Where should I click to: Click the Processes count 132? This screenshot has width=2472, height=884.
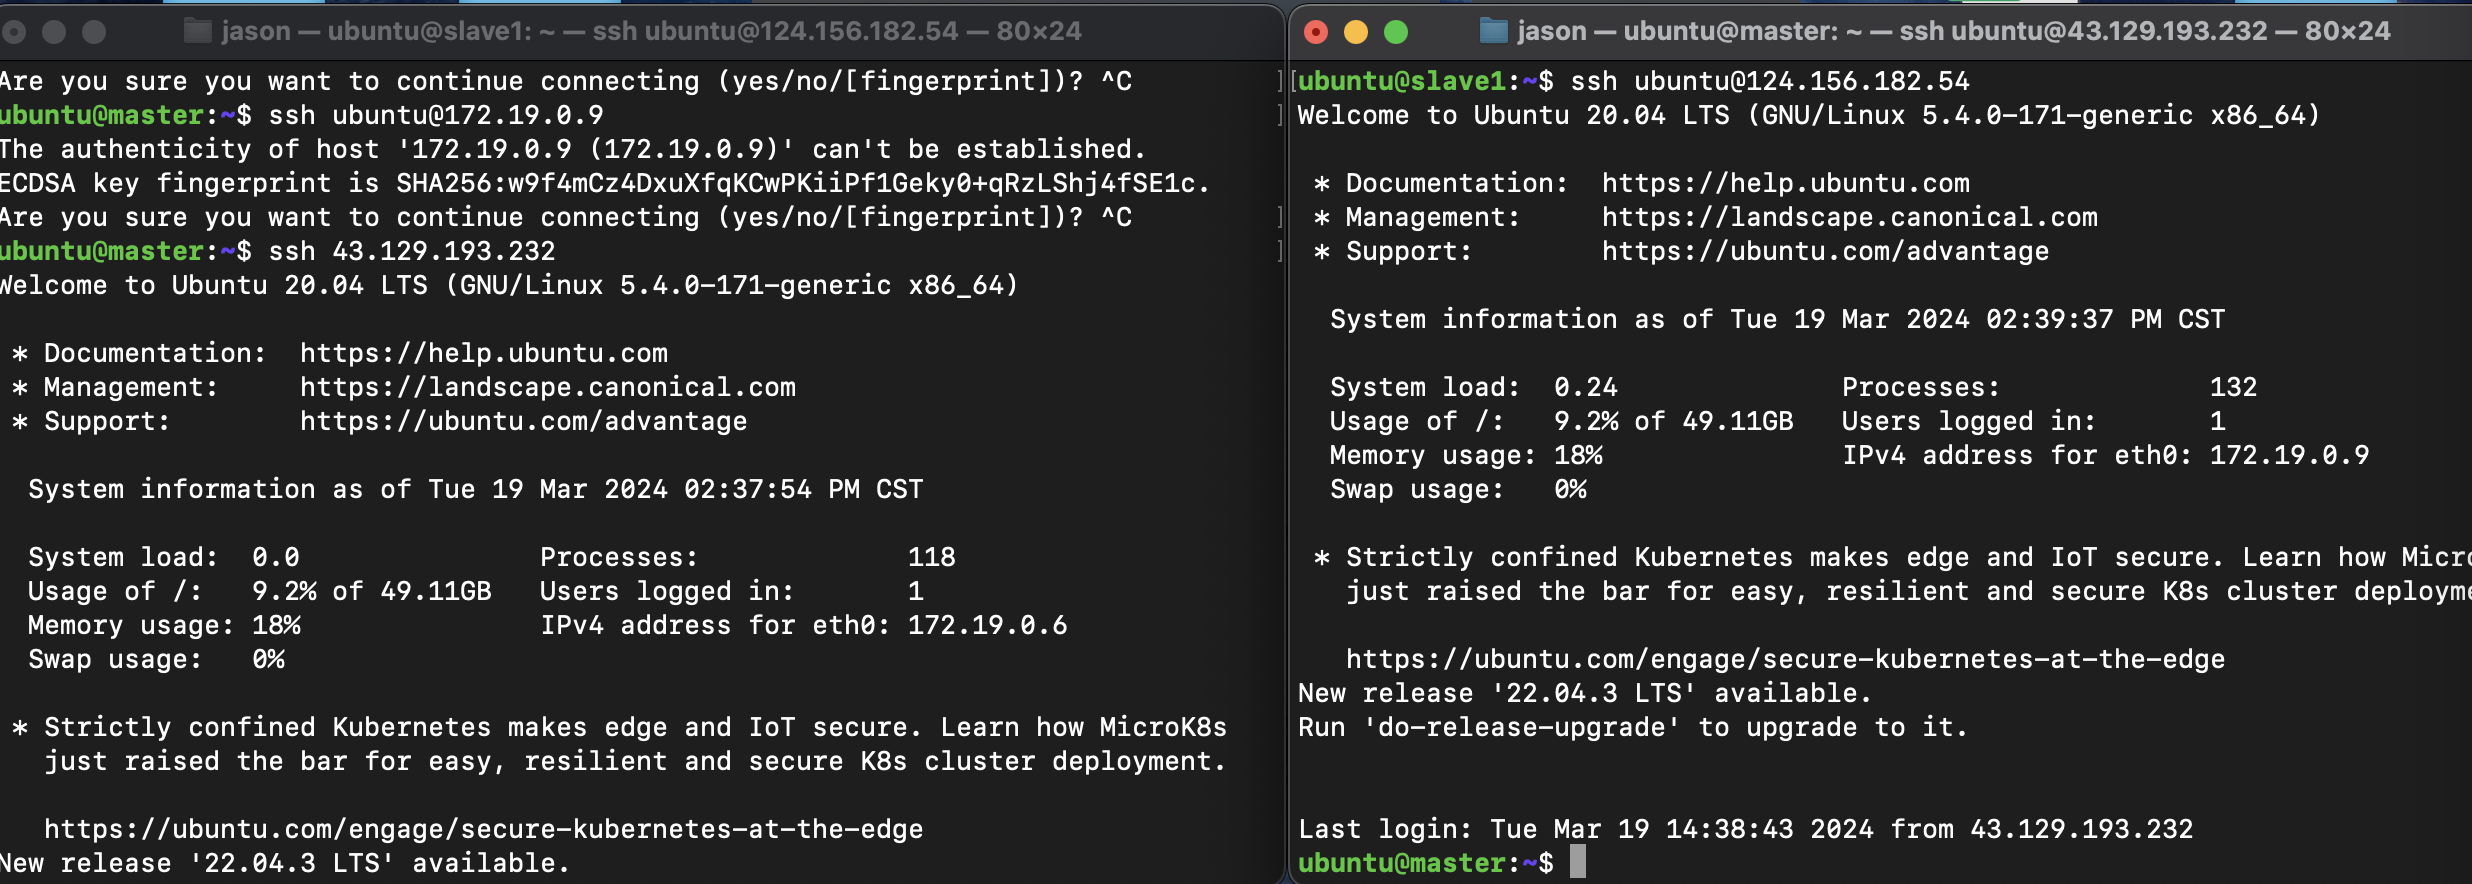2234,387
